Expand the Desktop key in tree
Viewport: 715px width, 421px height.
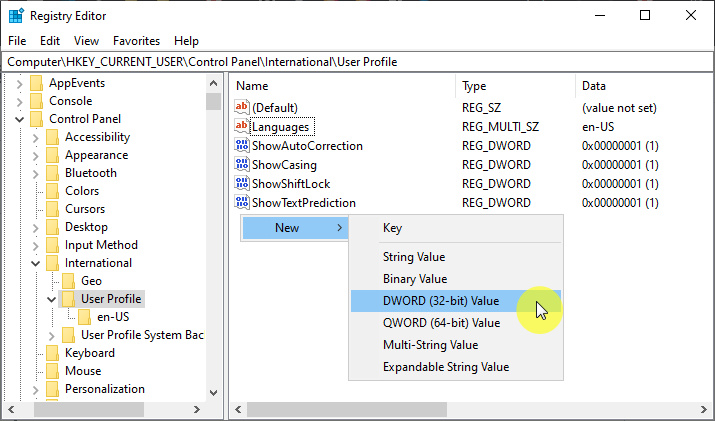point(36,227)
